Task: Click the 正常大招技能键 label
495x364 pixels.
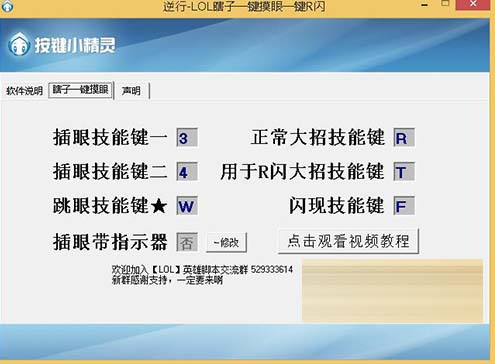Action: point(318,137)
